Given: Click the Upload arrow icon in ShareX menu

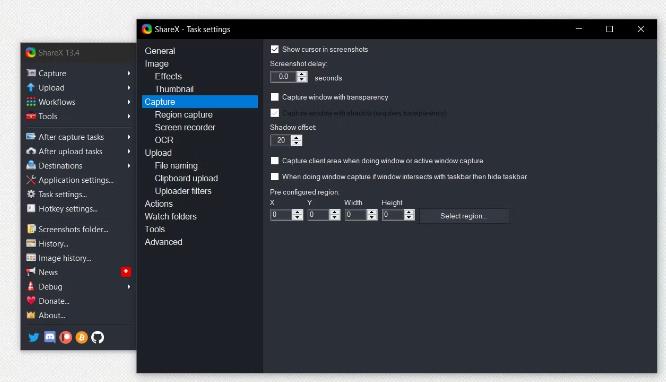Looking at the screenshot, I should pyautogui.click(x=31, y=88).
